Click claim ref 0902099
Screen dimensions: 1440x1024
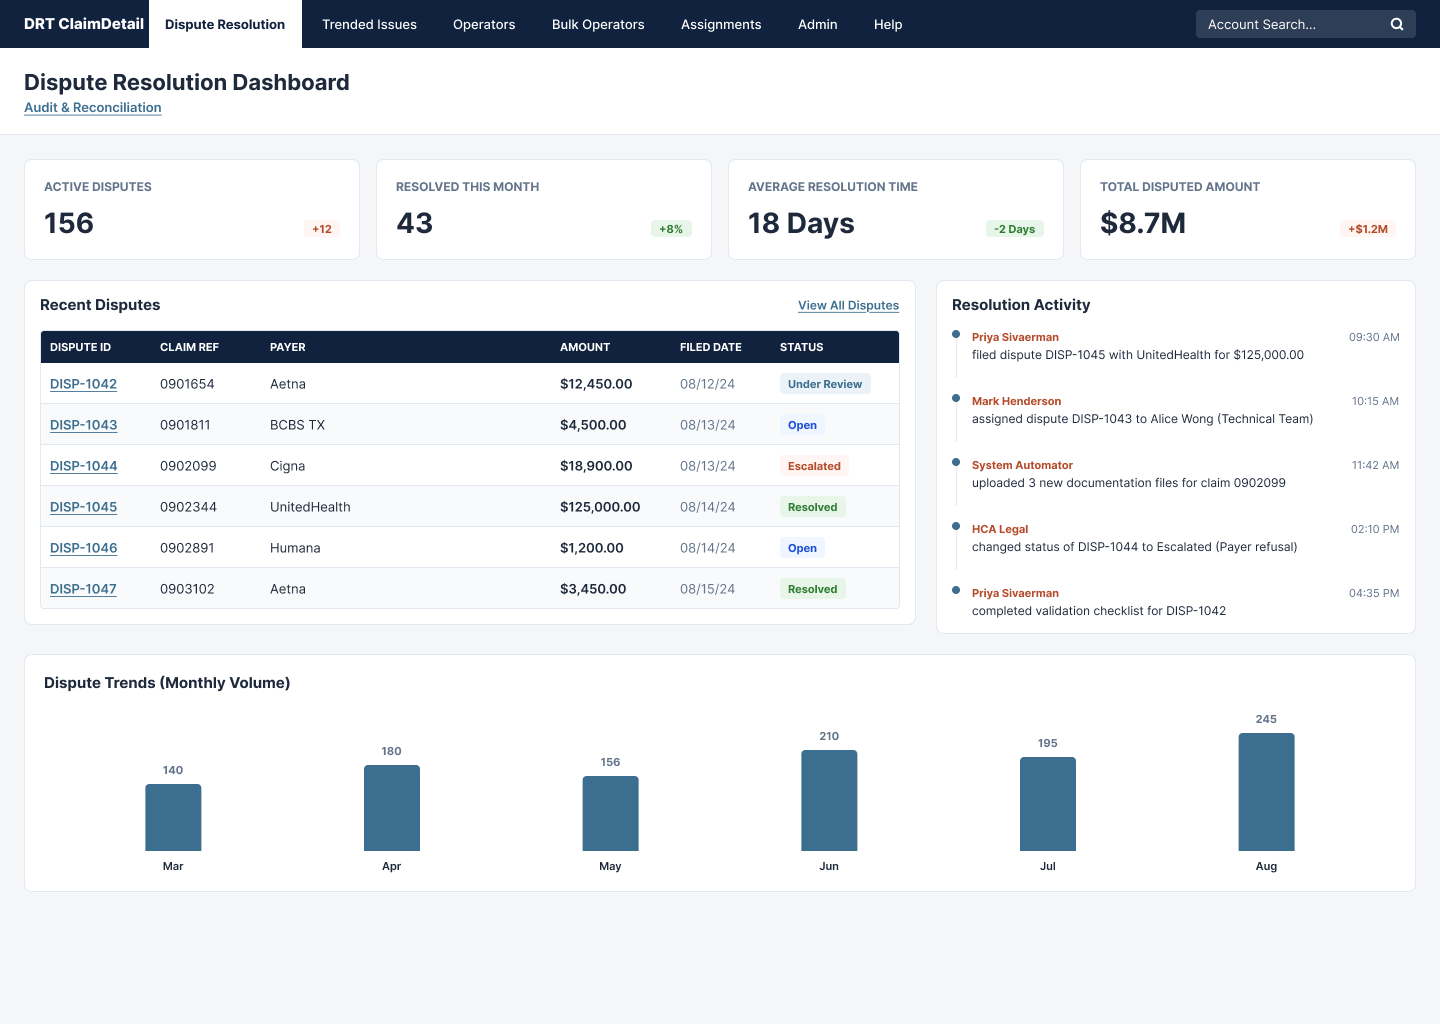(x=188, y=466)
